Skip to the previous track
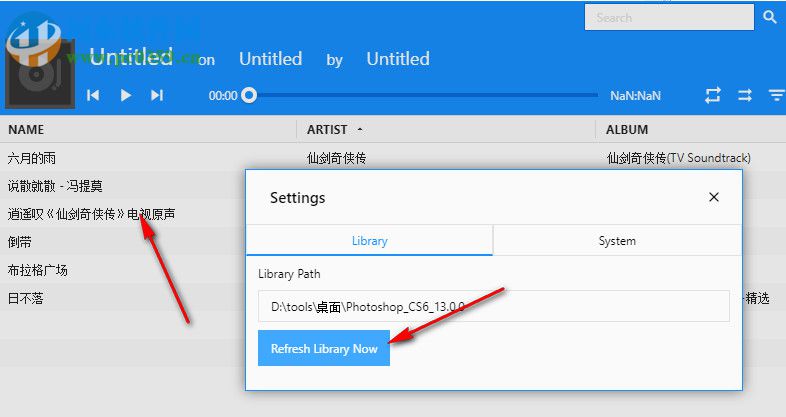Screen dimensions: 786x417 click(x=93, y=95)
